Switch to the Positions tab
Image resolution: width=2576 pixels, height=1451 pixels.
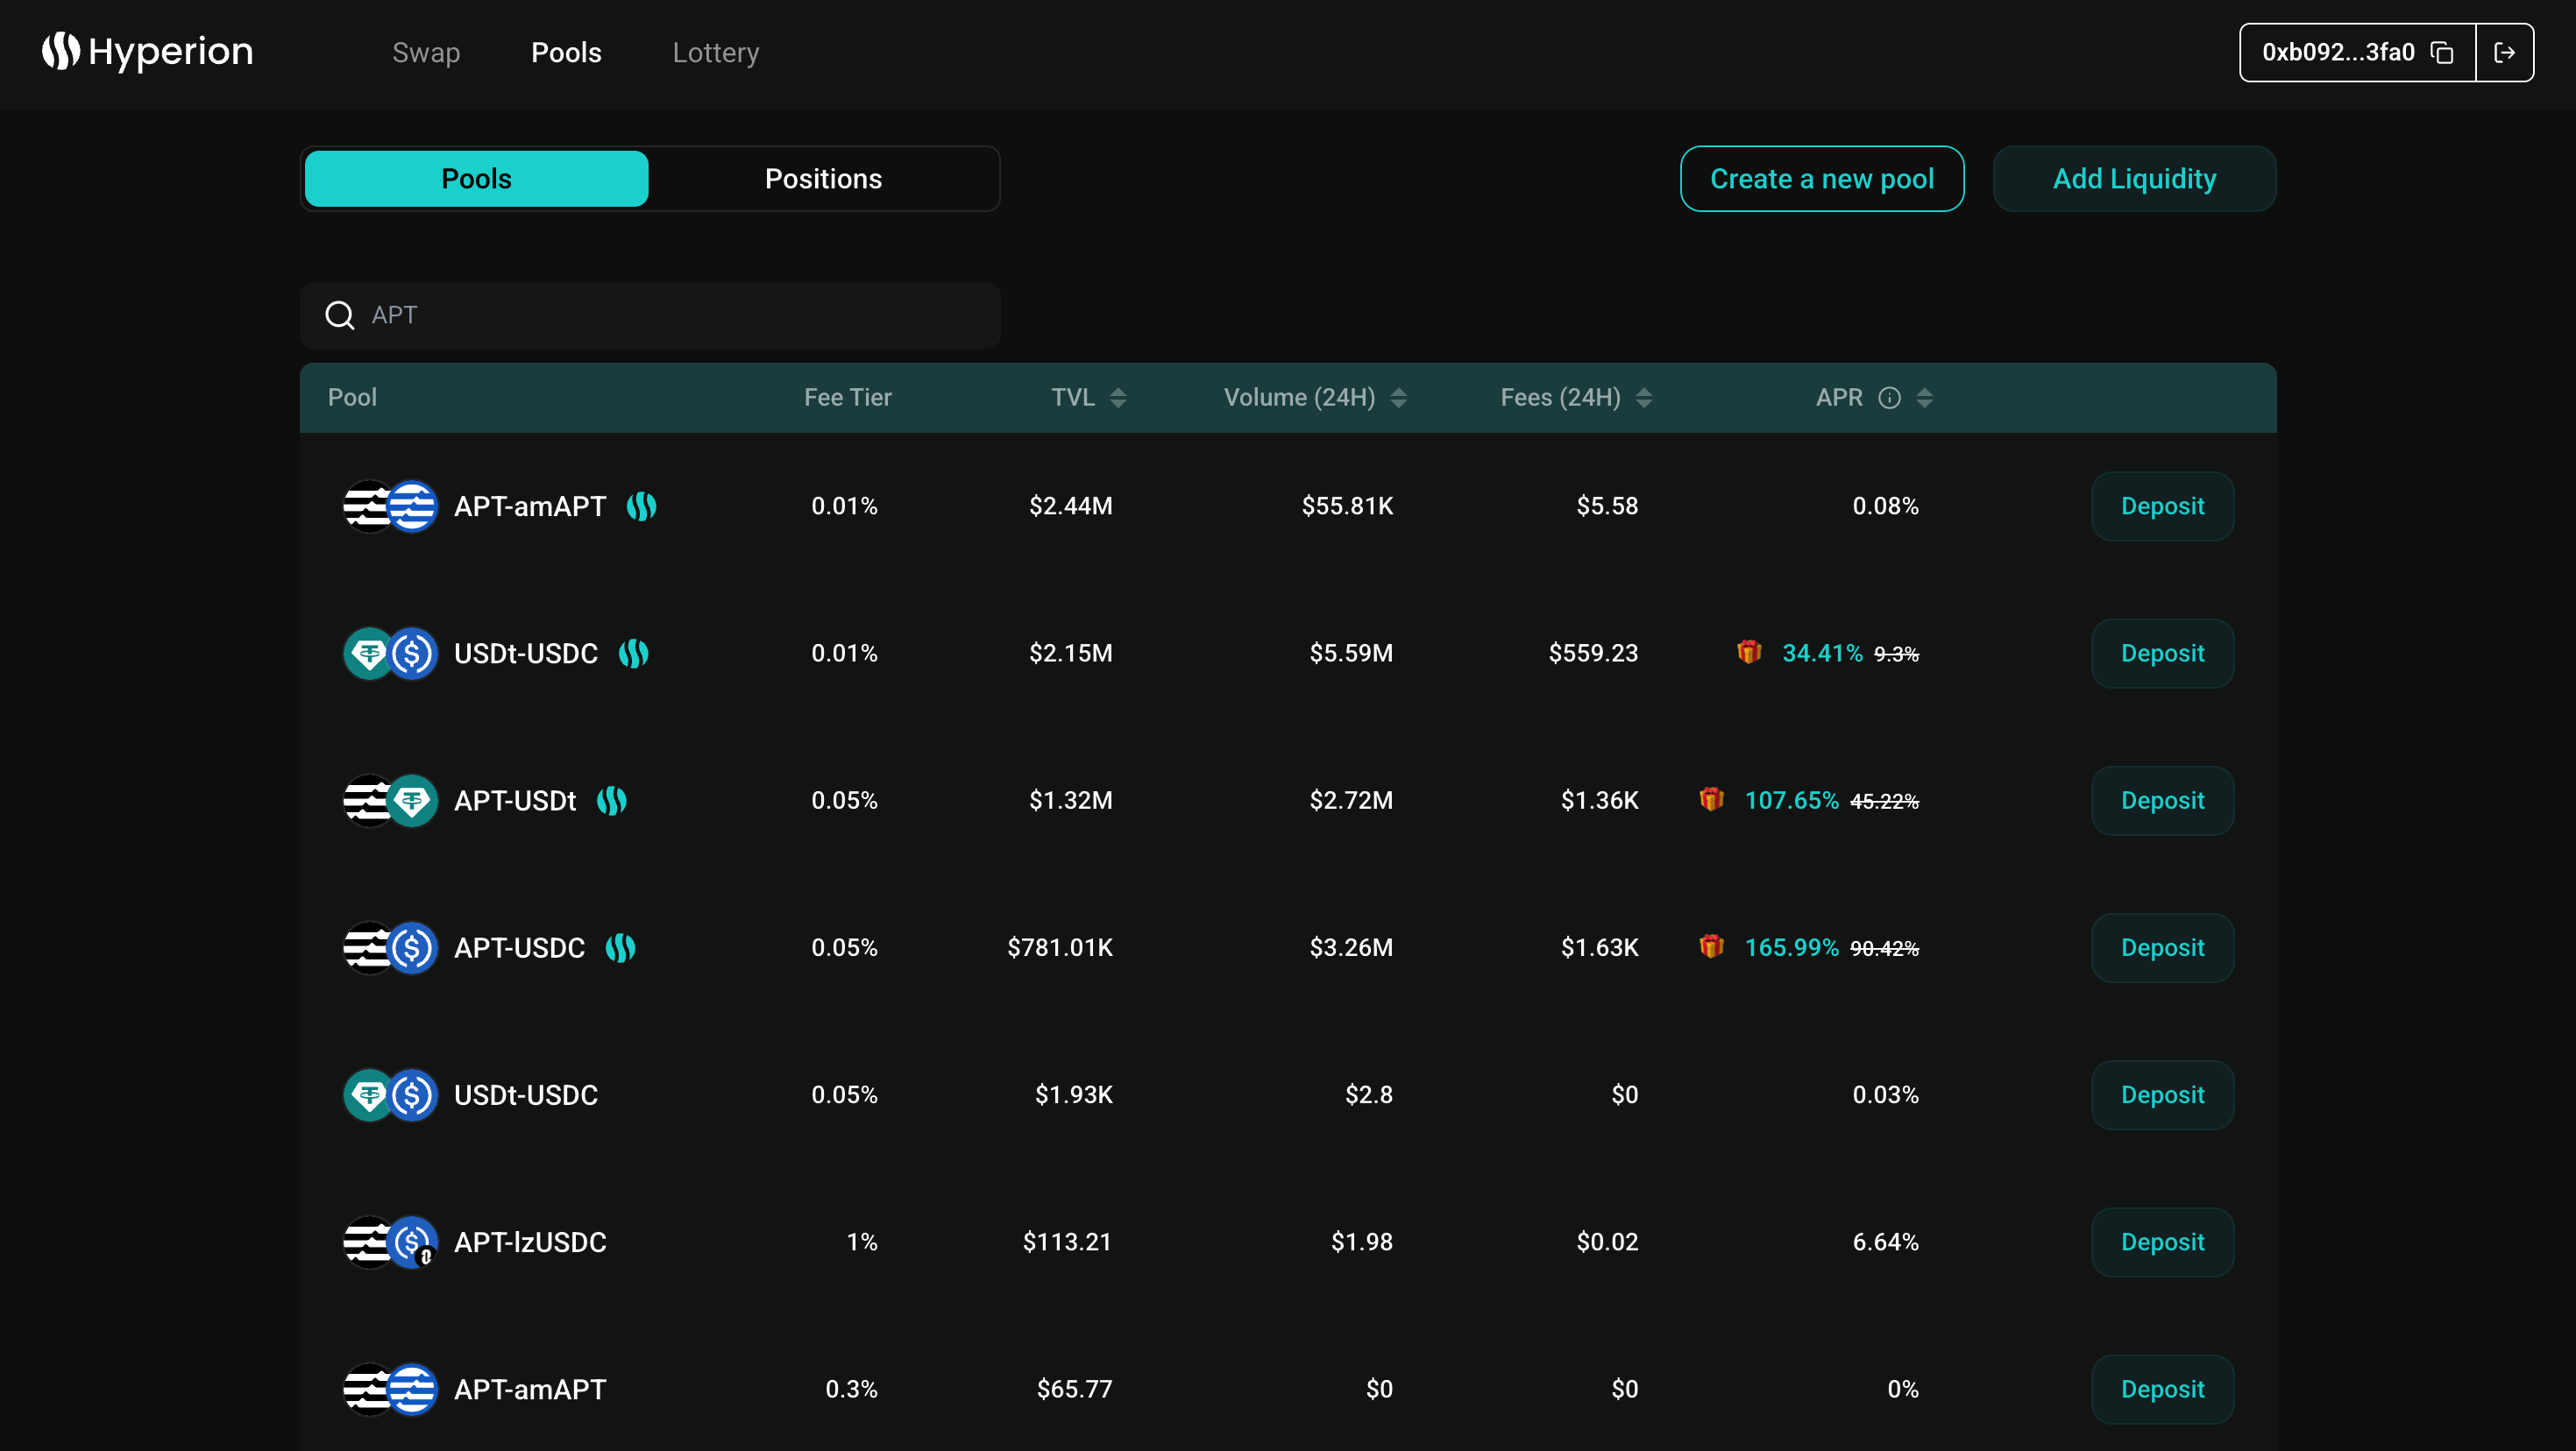(x=823, y=179)
